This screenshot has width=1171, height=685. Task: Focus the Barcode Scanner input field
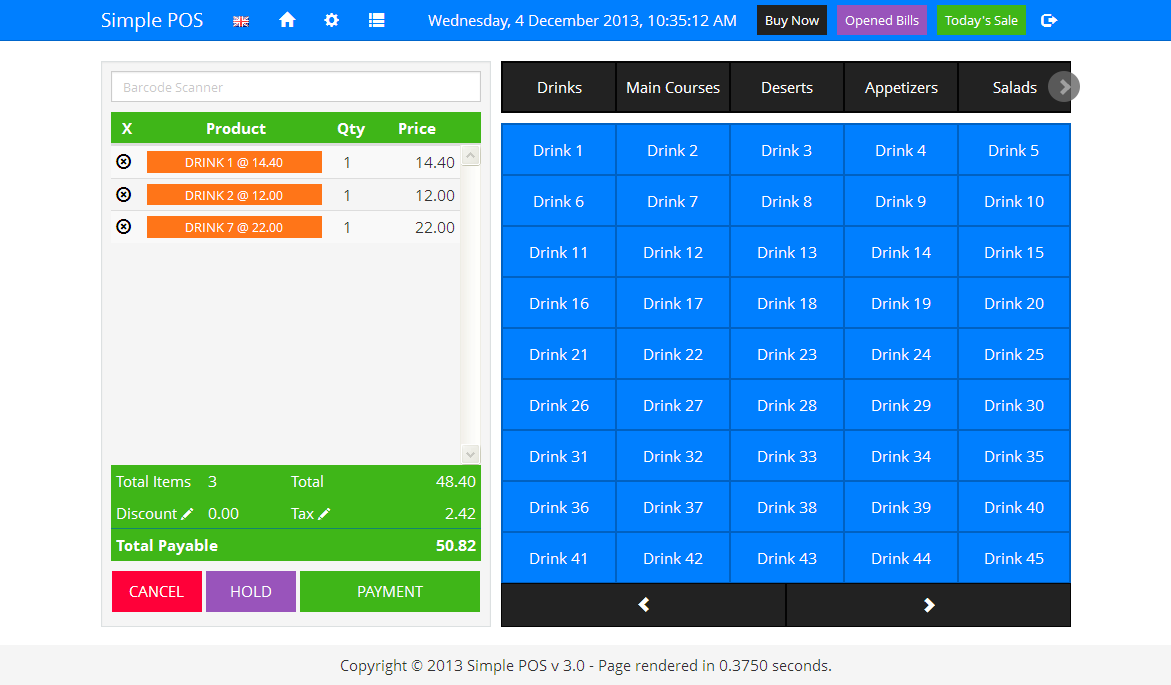pos(296,87)
